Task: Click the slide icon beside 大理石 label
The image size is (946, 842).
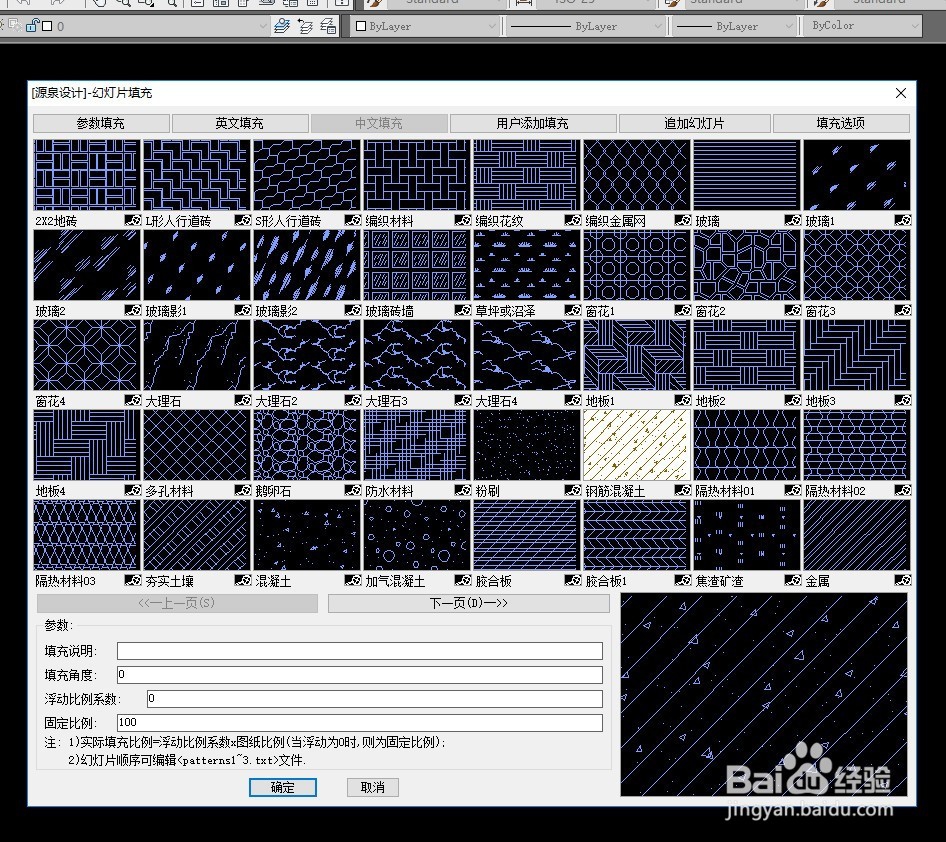Action: coord(243,400)
